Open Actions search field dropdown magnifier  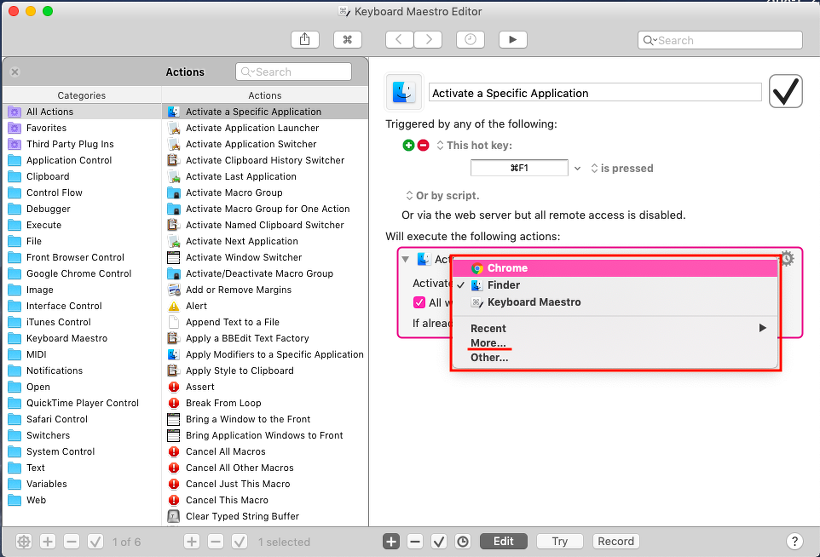coord(246,72)
